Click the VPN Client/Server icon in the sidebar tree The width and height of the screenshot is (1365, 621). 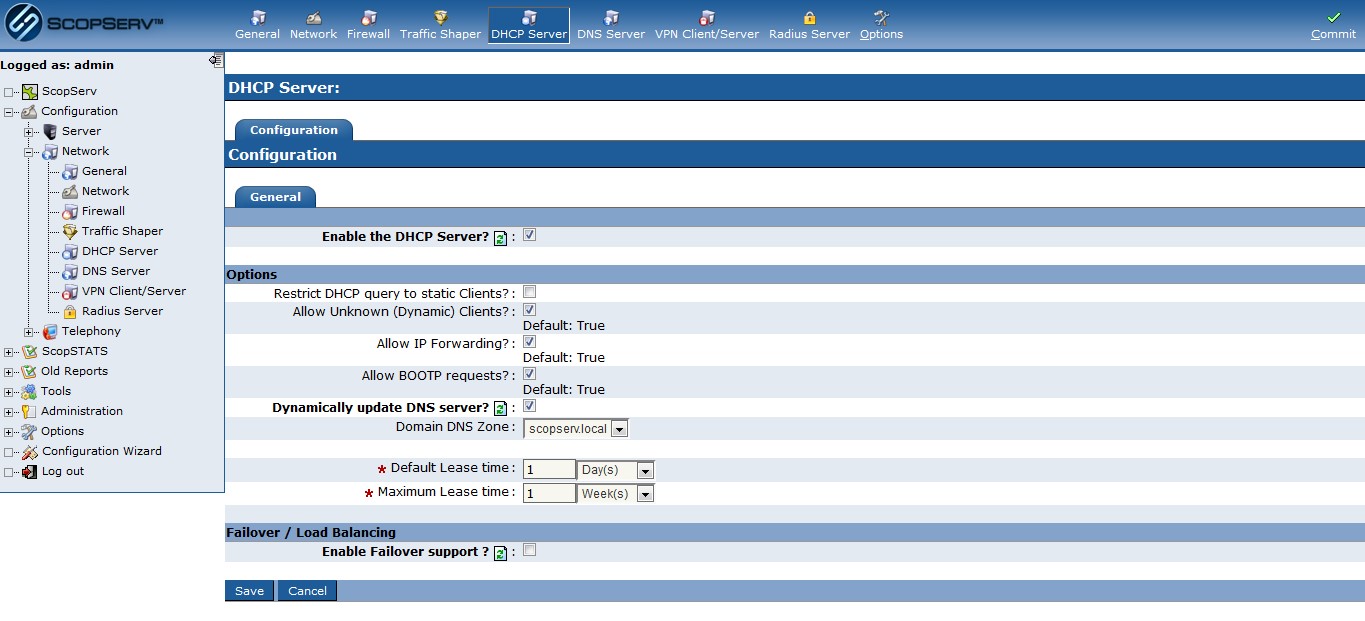coord(70,291)
